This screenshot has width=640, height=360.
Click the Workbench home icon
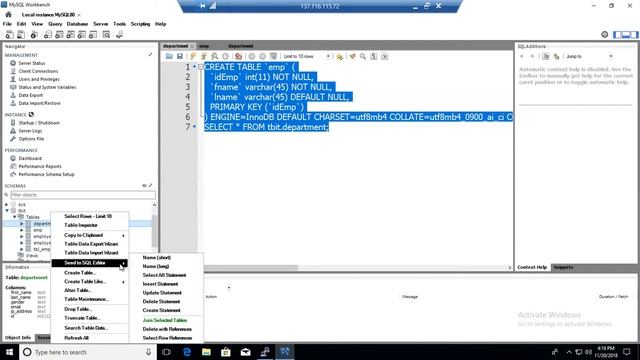click(x=8, y=15)
